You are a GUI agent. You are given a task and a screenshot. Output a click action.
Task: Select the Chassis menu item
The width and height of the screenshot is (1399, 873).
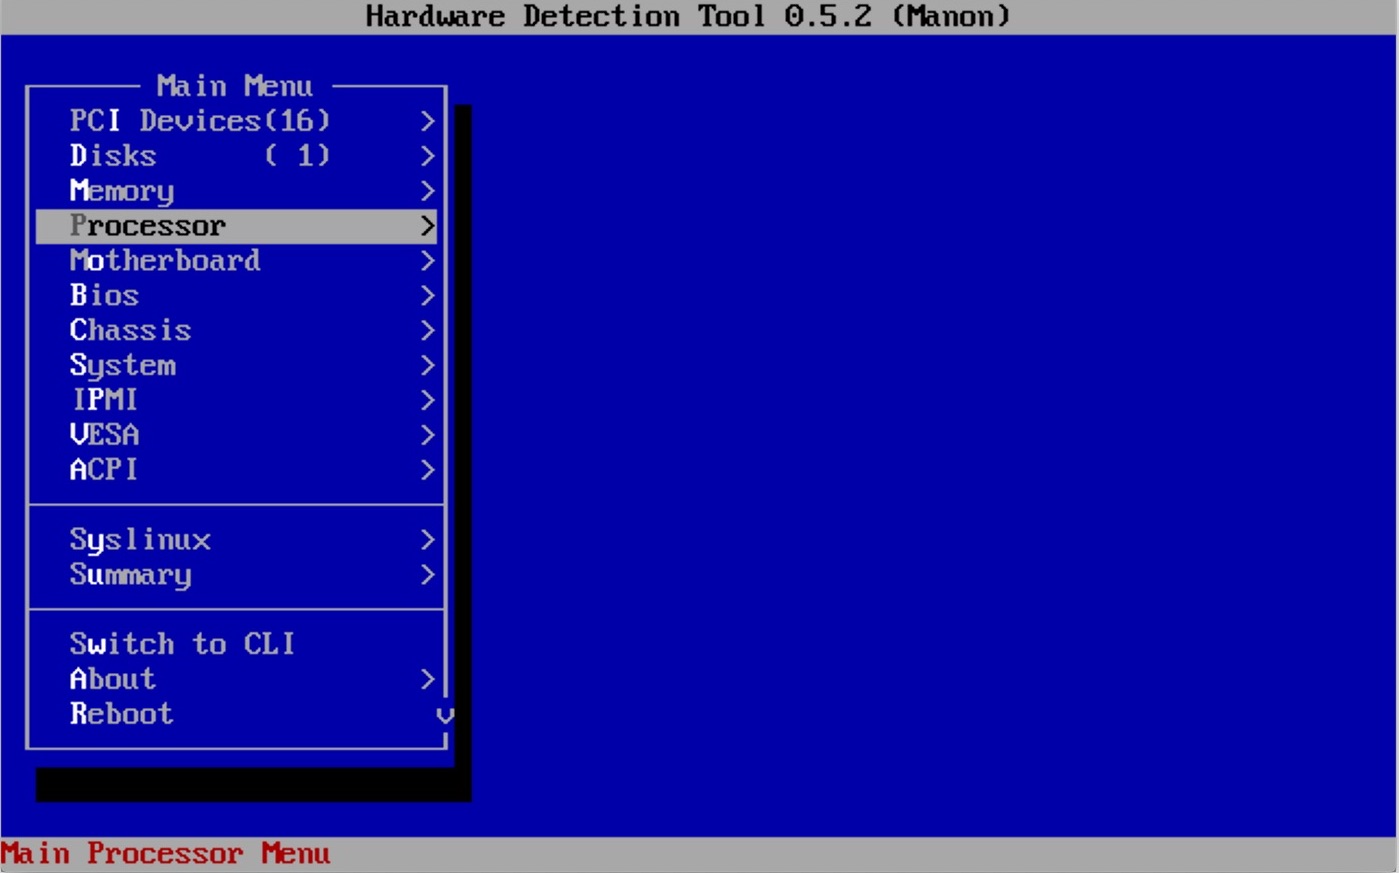pyautogui.click(x=130, y=331)
